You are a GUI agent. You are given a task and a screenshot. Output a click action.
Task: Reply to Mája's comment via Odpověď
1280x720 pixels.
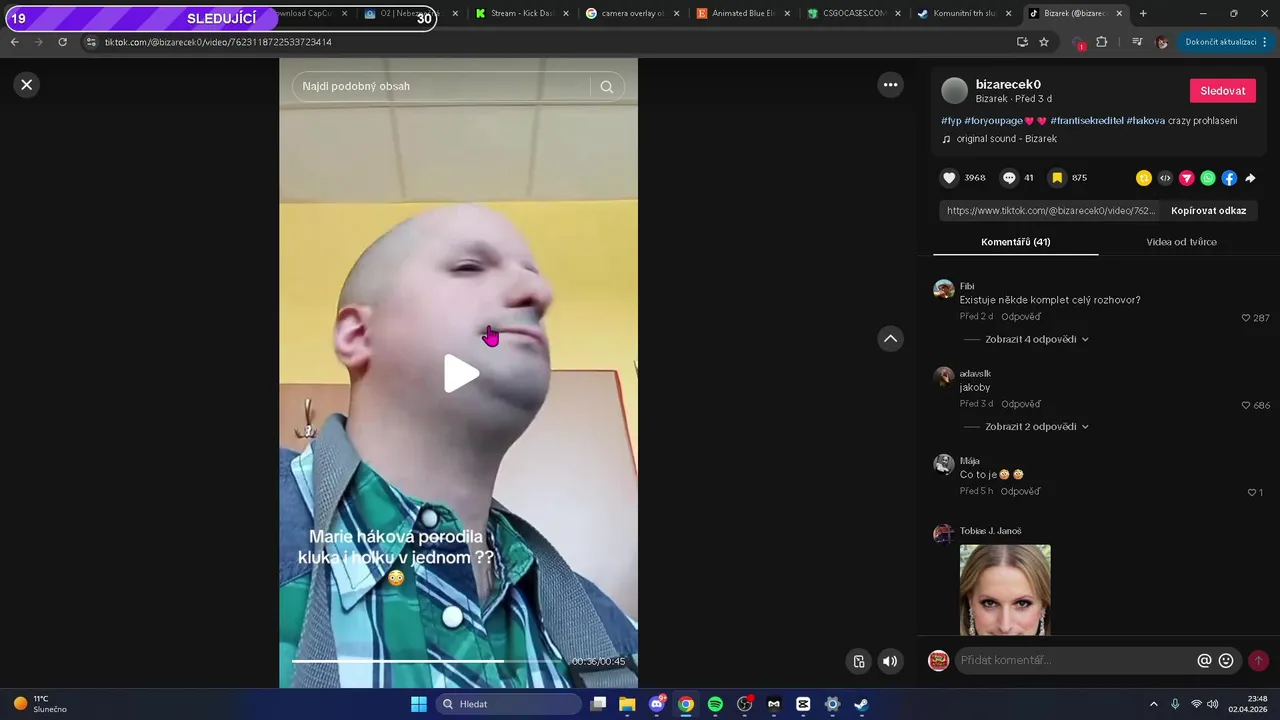pos(1020,492)
